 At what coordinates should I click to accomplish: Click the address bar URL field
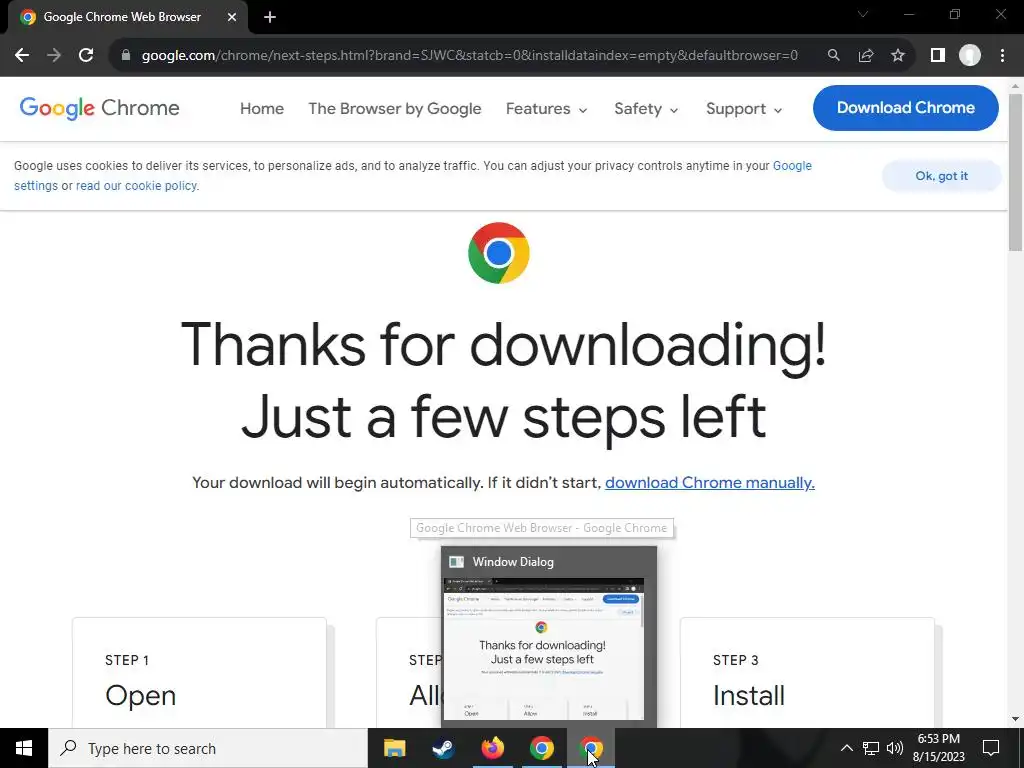(x=470, y=56)
